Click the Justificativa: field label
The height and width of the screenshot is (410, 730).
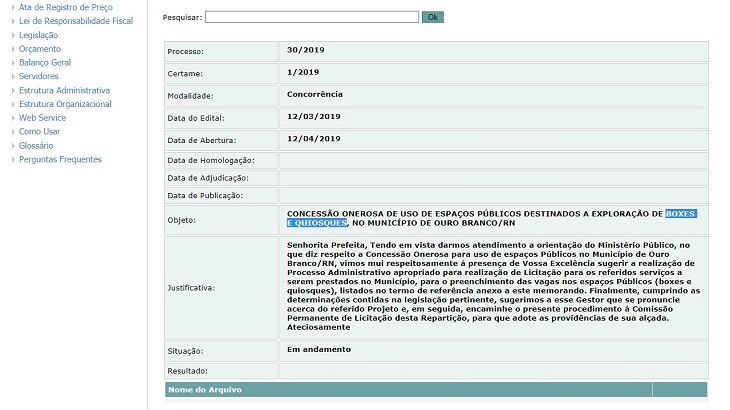191,288
